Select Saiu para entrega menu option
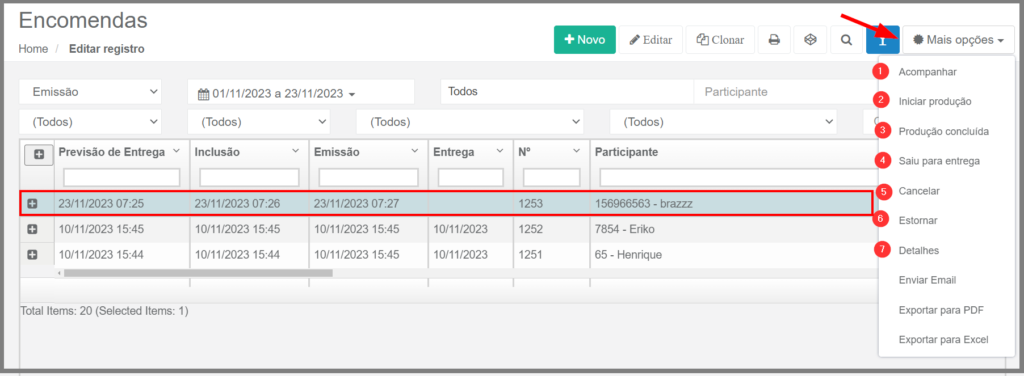The width and height of the screenshot is (1024, 376). 938,161
